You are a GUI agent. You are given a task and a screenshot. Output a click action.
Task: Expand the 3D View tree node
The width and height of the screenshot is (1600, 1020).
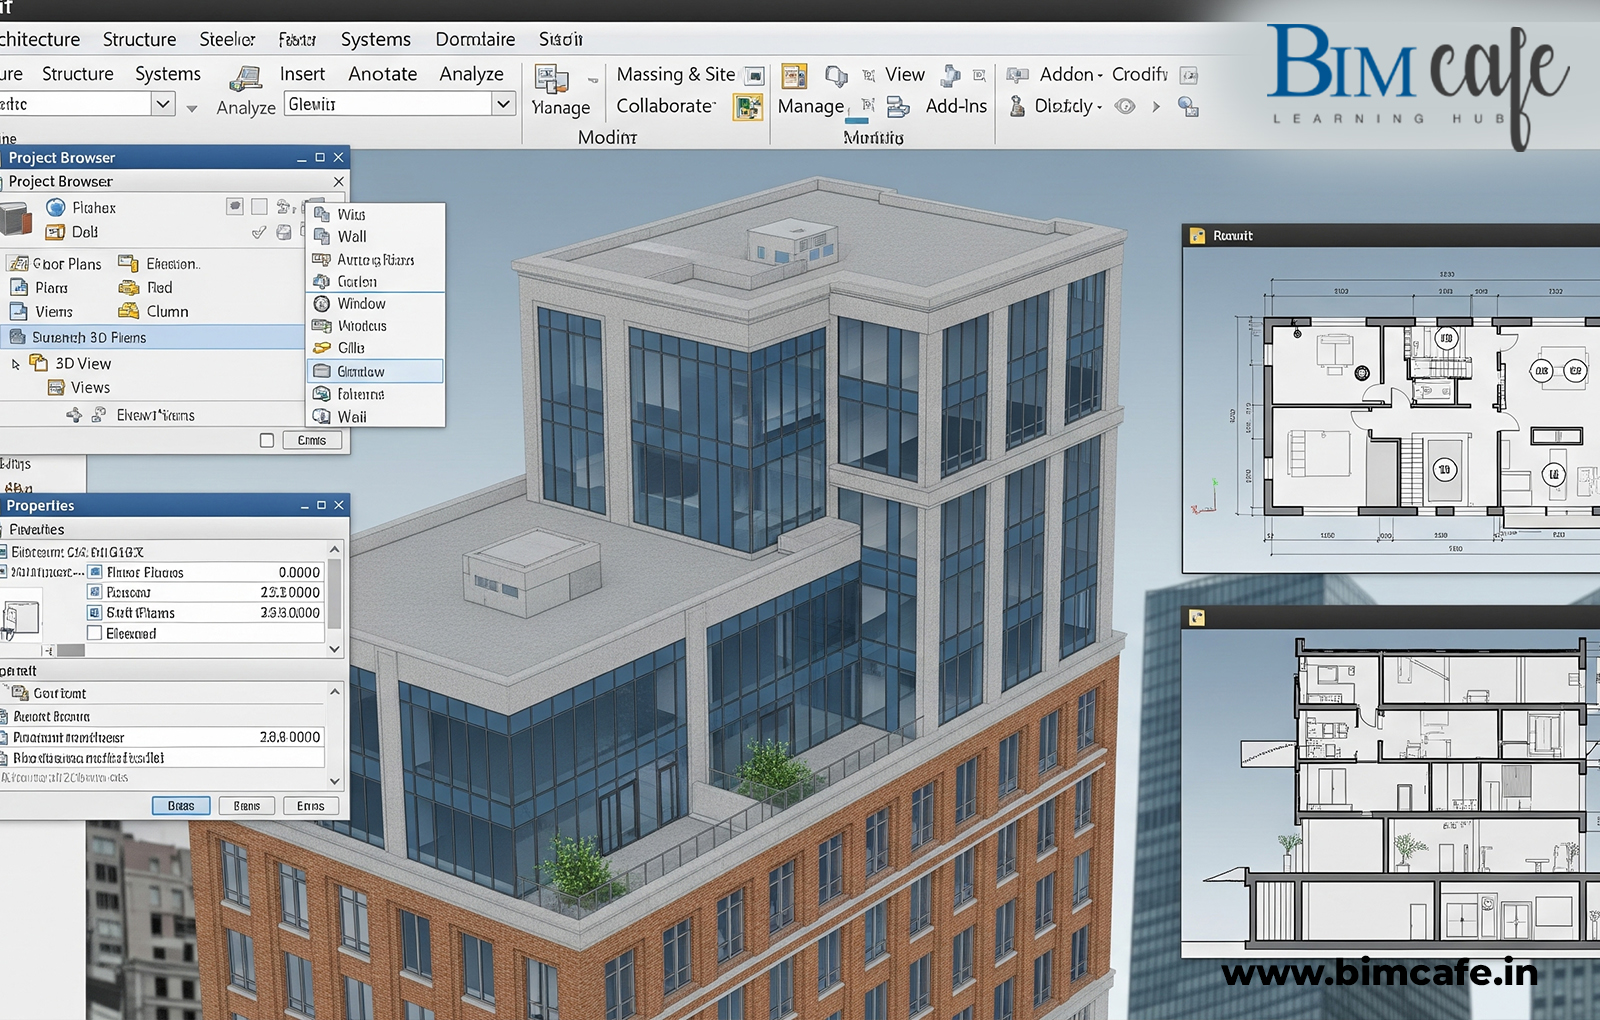pyautogui.click(x=16, y=364)
